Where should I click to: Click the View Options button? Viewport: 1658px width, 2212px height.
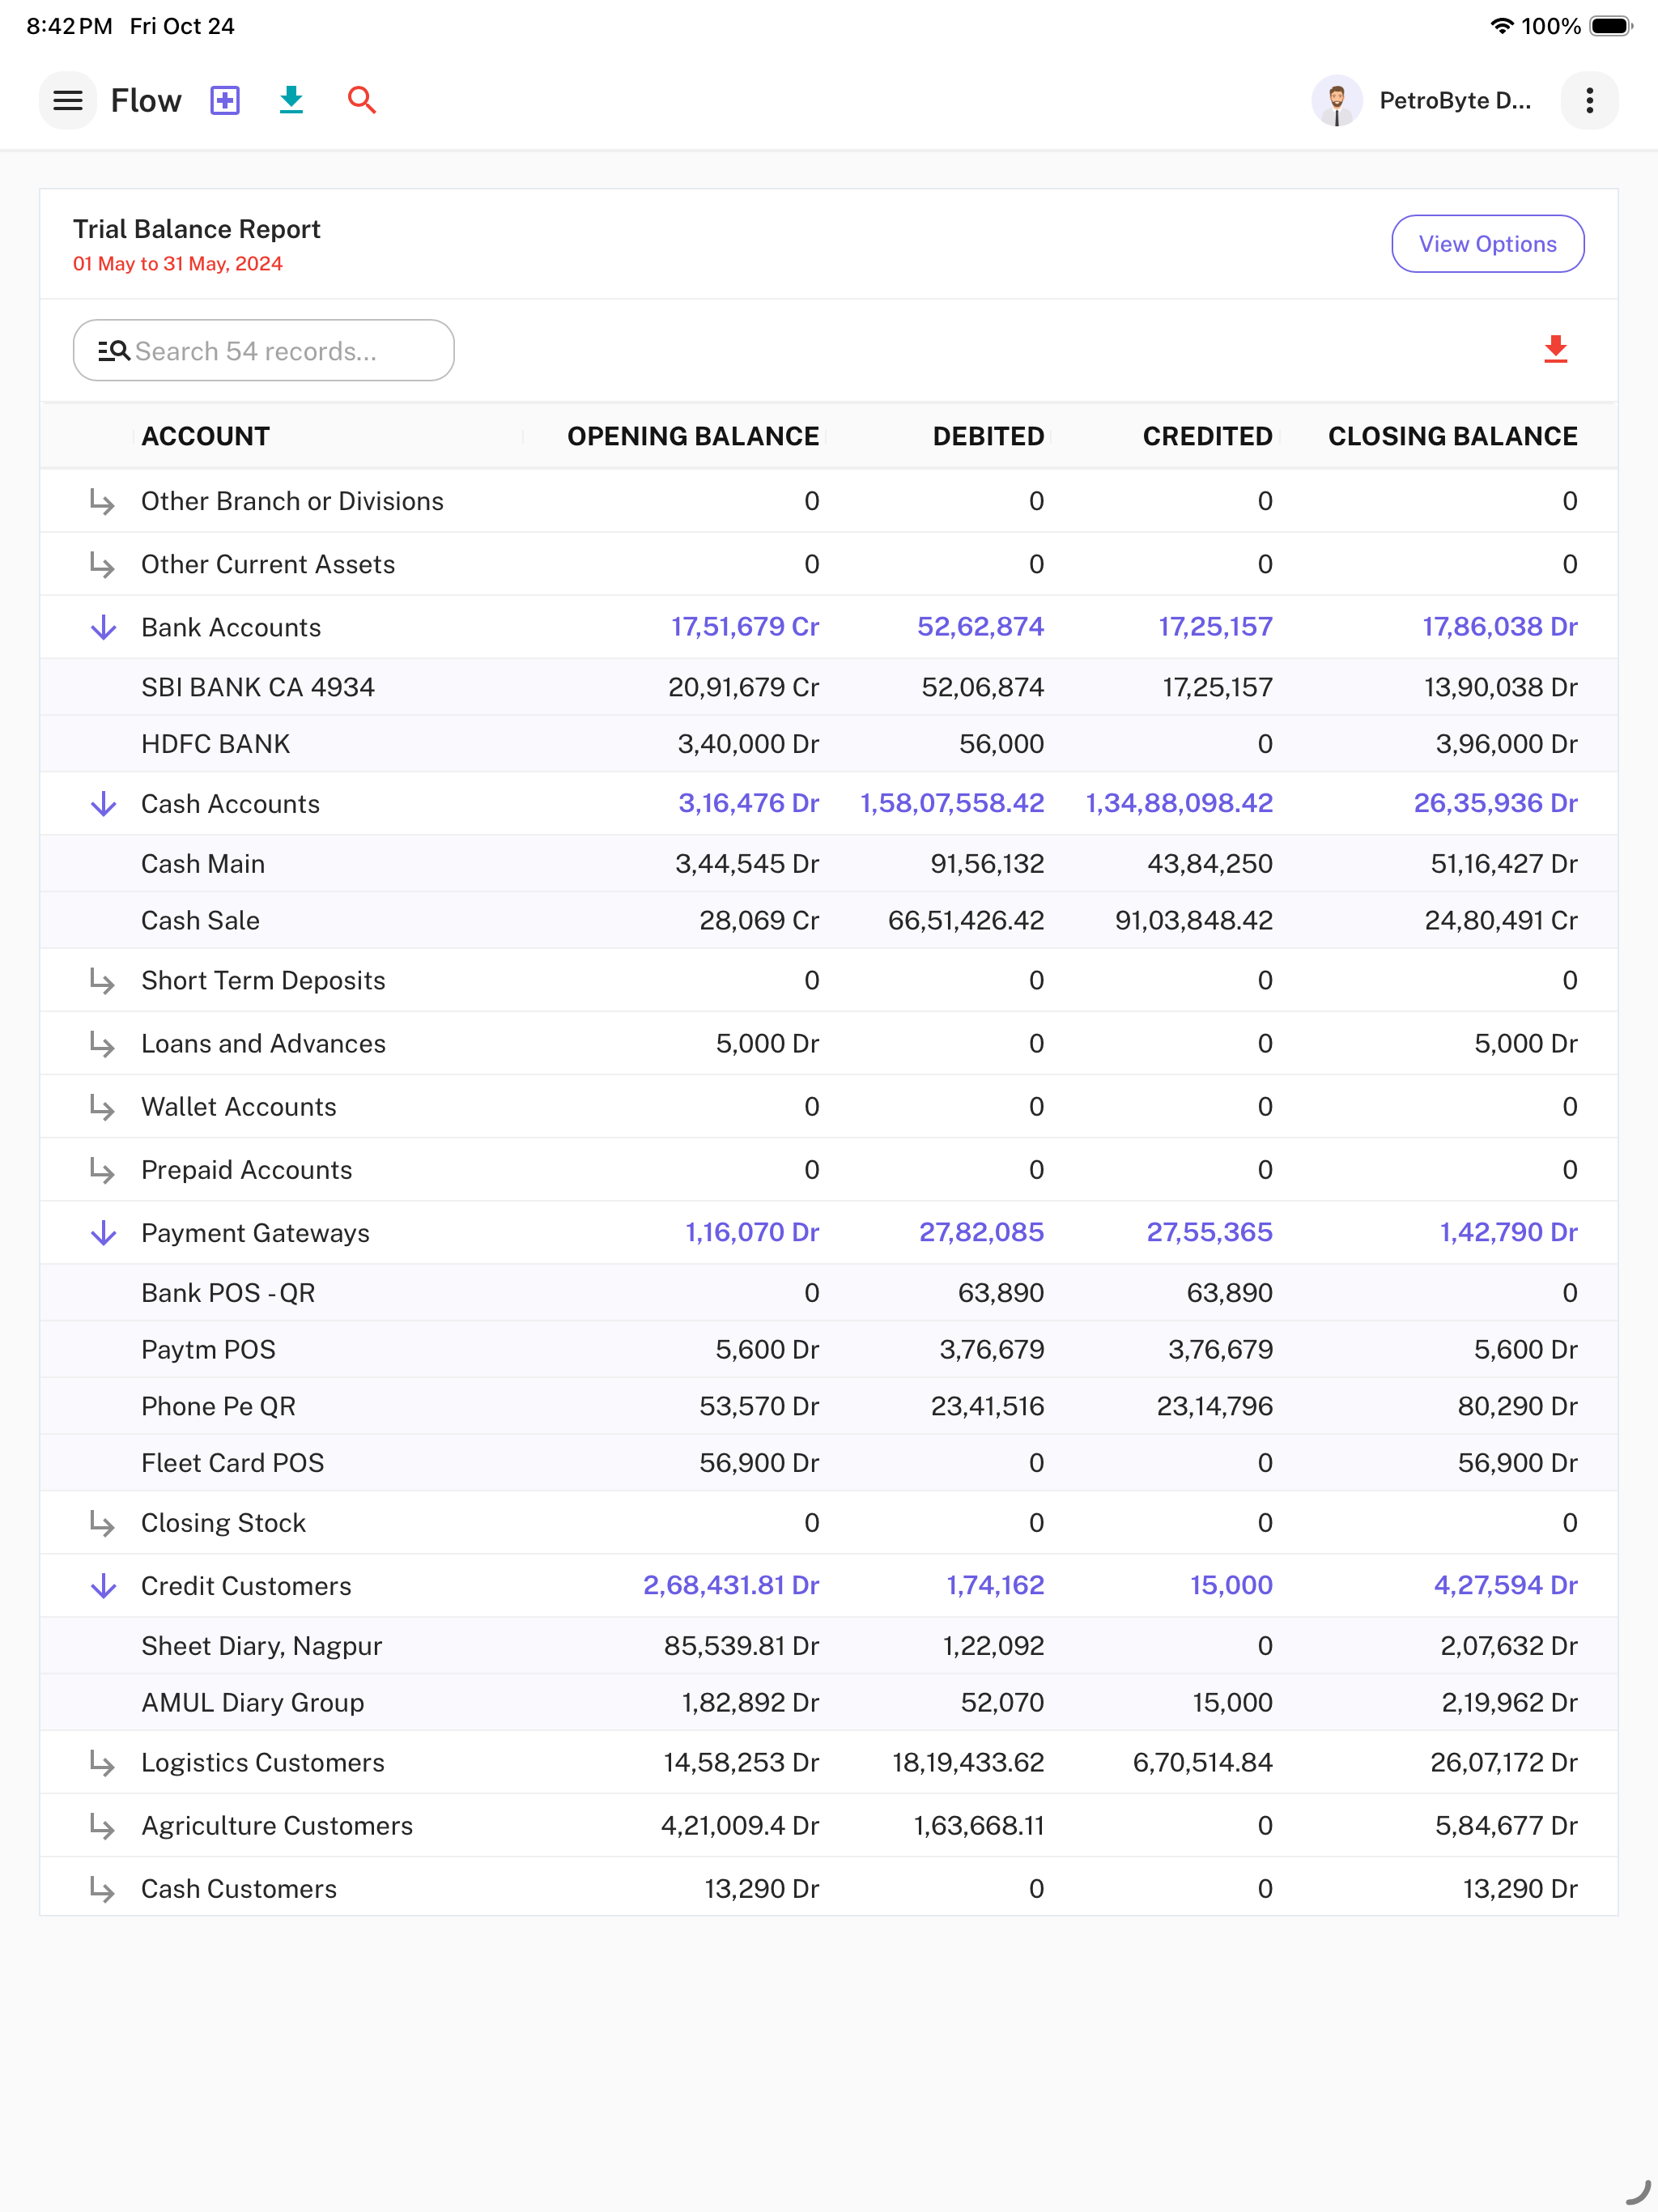click(x=1487, y=244)
